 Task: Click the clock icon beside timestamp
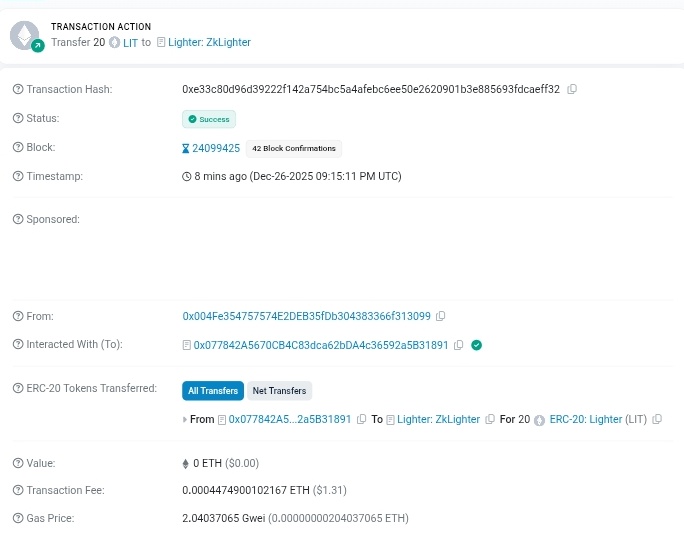[x=187, y=177]
